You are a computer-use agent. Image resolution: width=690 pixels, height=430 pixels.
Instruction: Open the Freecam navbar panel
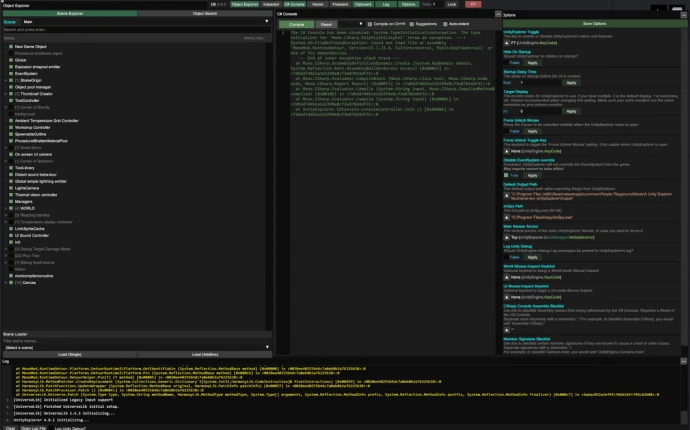tap(340, 4)
